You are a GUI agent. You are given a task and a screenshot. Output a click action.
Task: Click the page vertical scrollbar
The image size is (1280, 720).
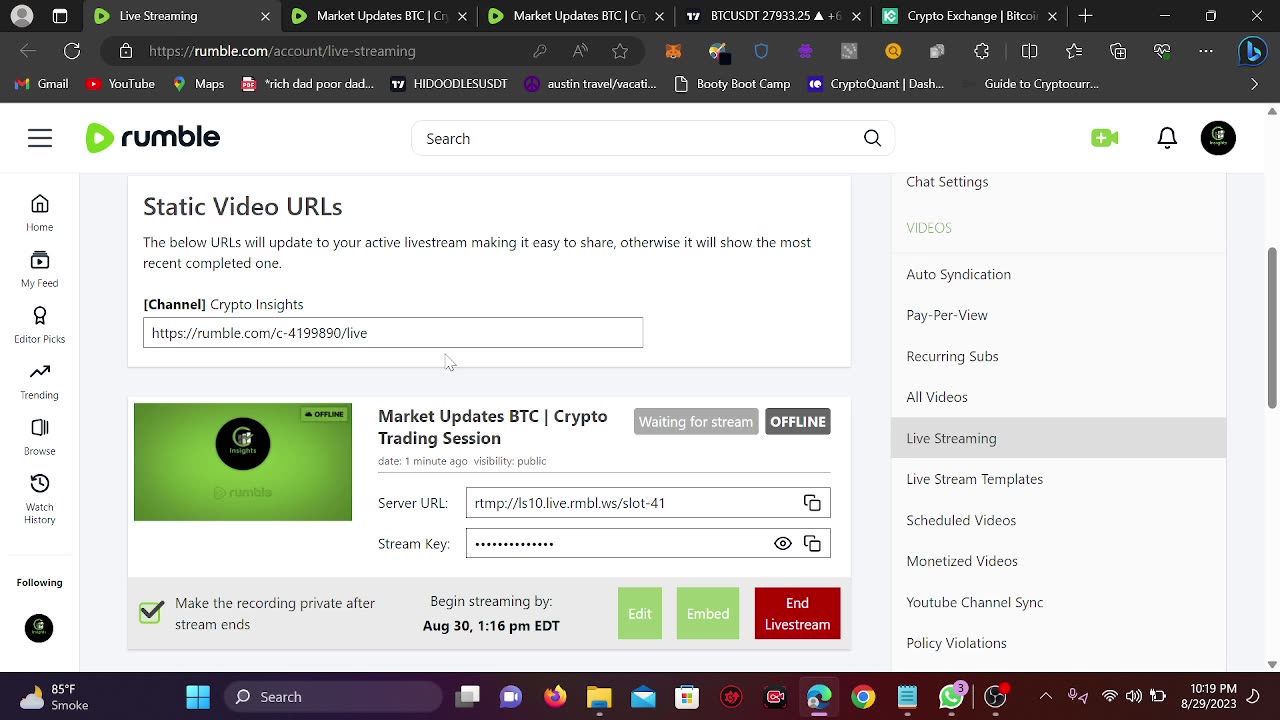pyautogui.click(x=1272, y=328)
